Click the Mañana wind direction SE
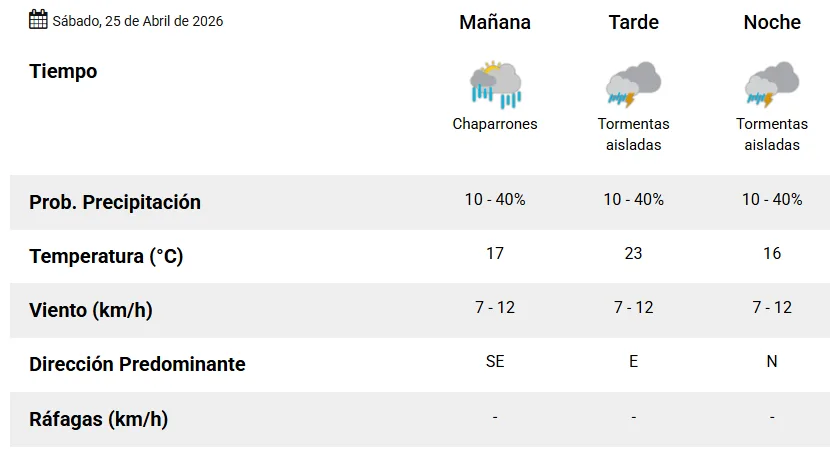This screenshot has height=456, width=830. pyautogui.click(x=495, y=361)
